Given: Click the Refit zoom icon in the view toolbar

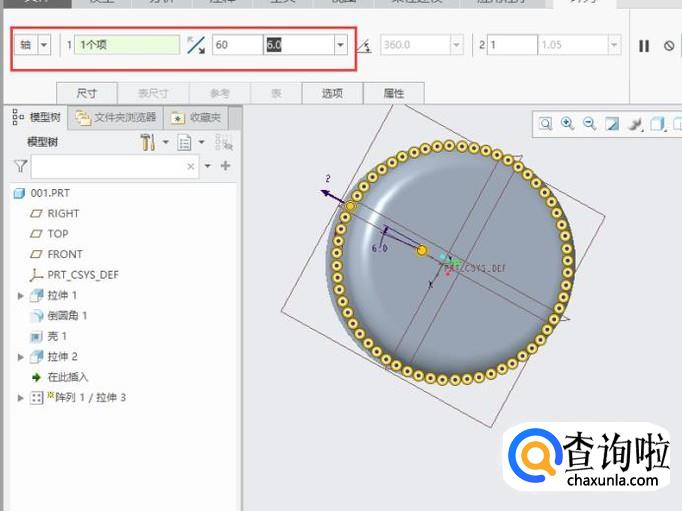Looking at the screenshot, I should (x=546, y=124).
